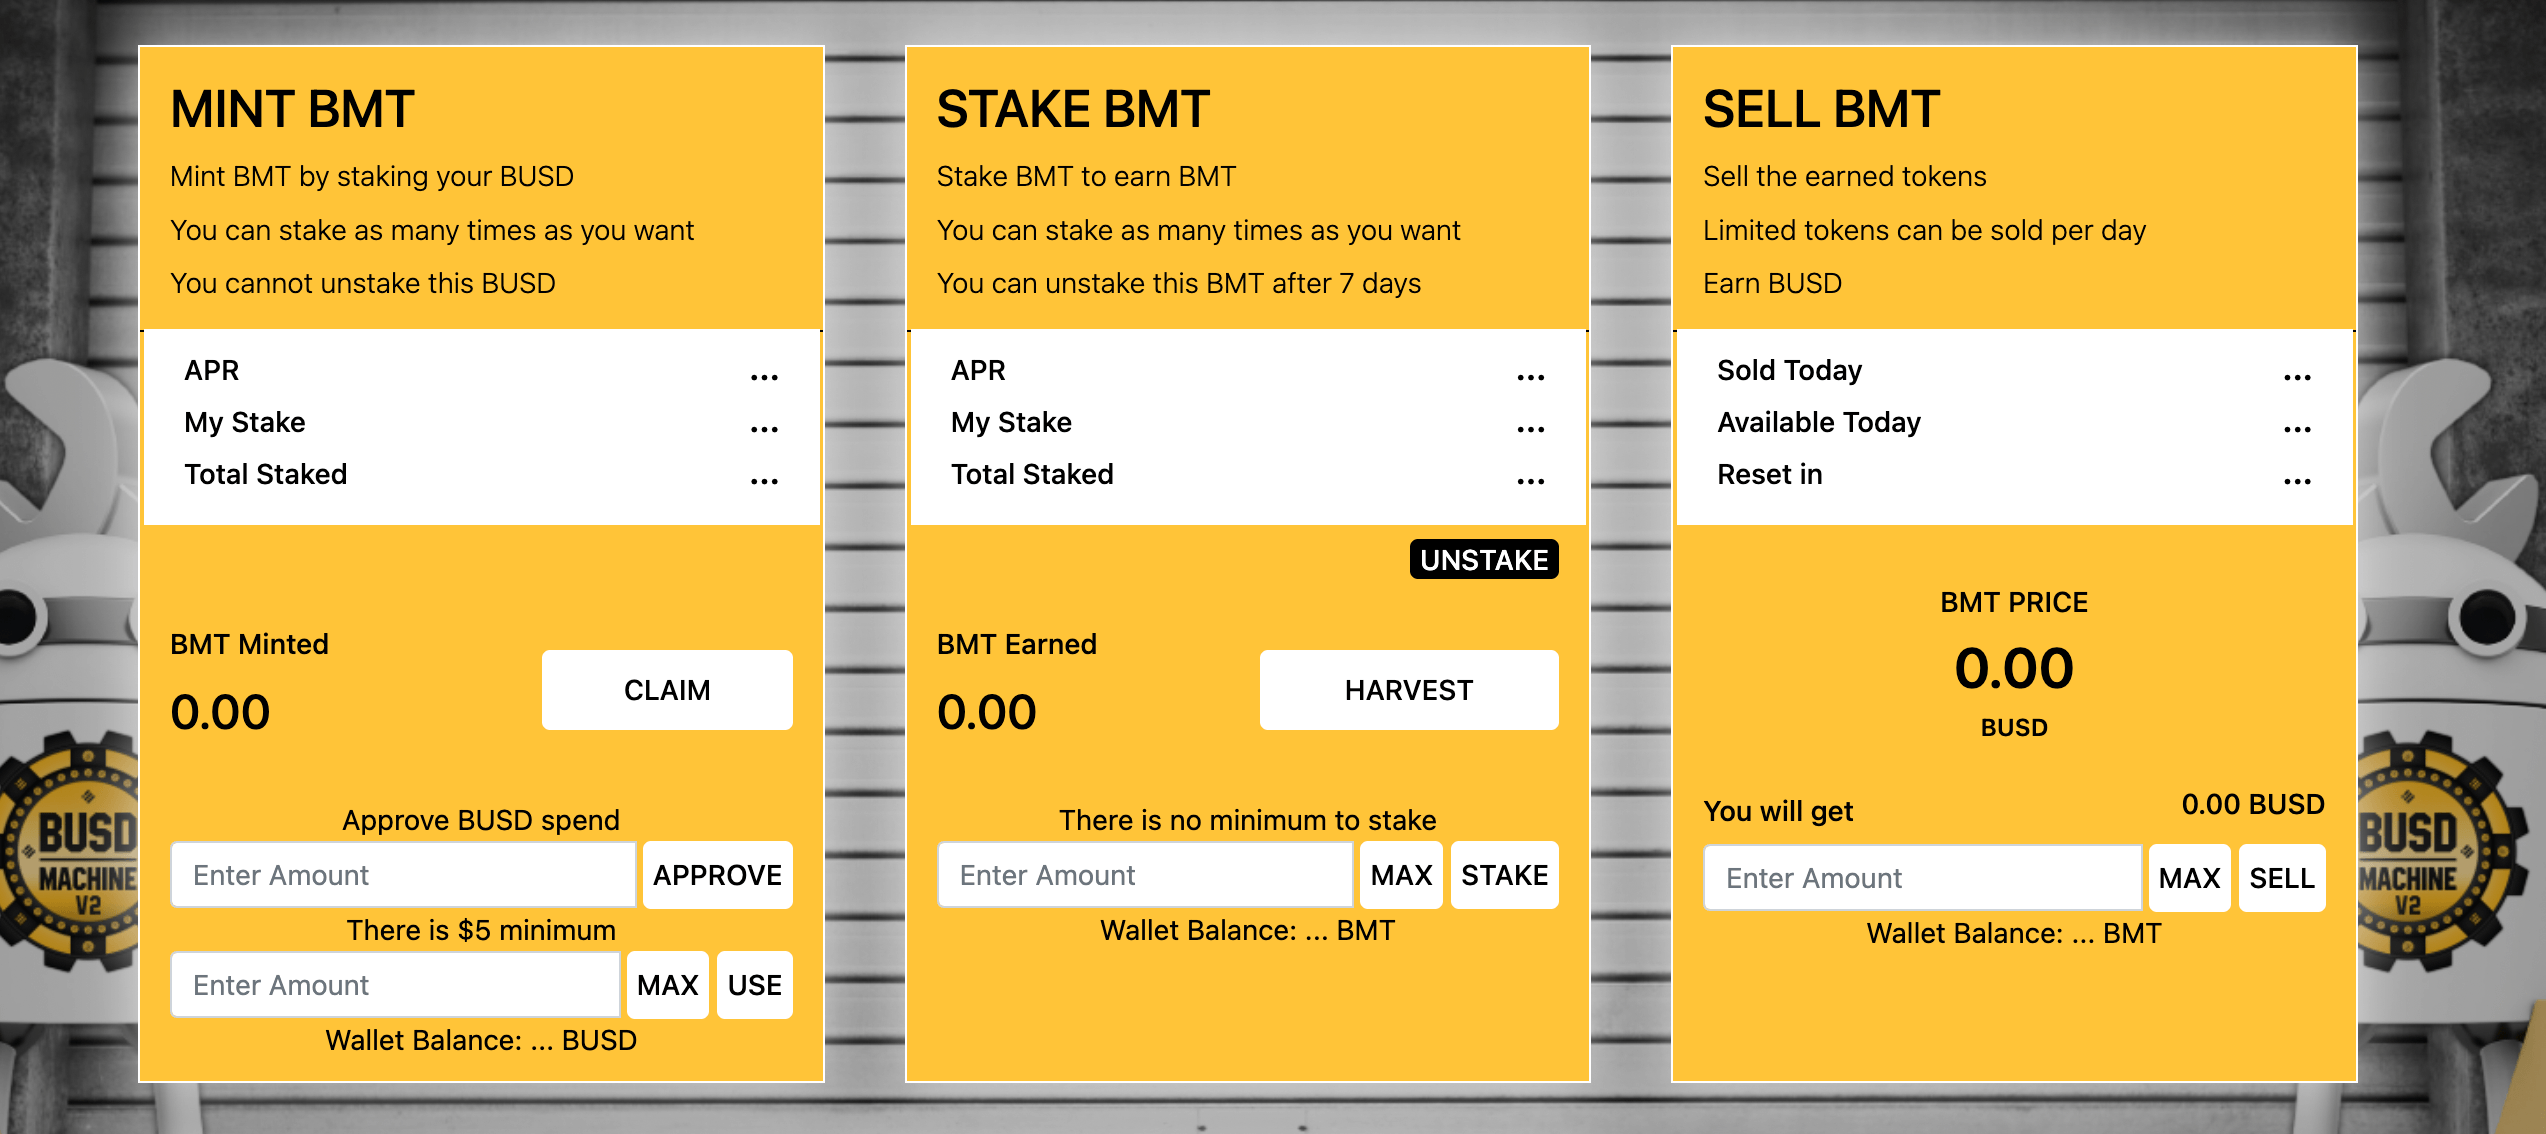Click the 0.00 BMT price value
Image resolution: width=2546 pixels, height=1134 pixels.
[x=2014, y=668]
